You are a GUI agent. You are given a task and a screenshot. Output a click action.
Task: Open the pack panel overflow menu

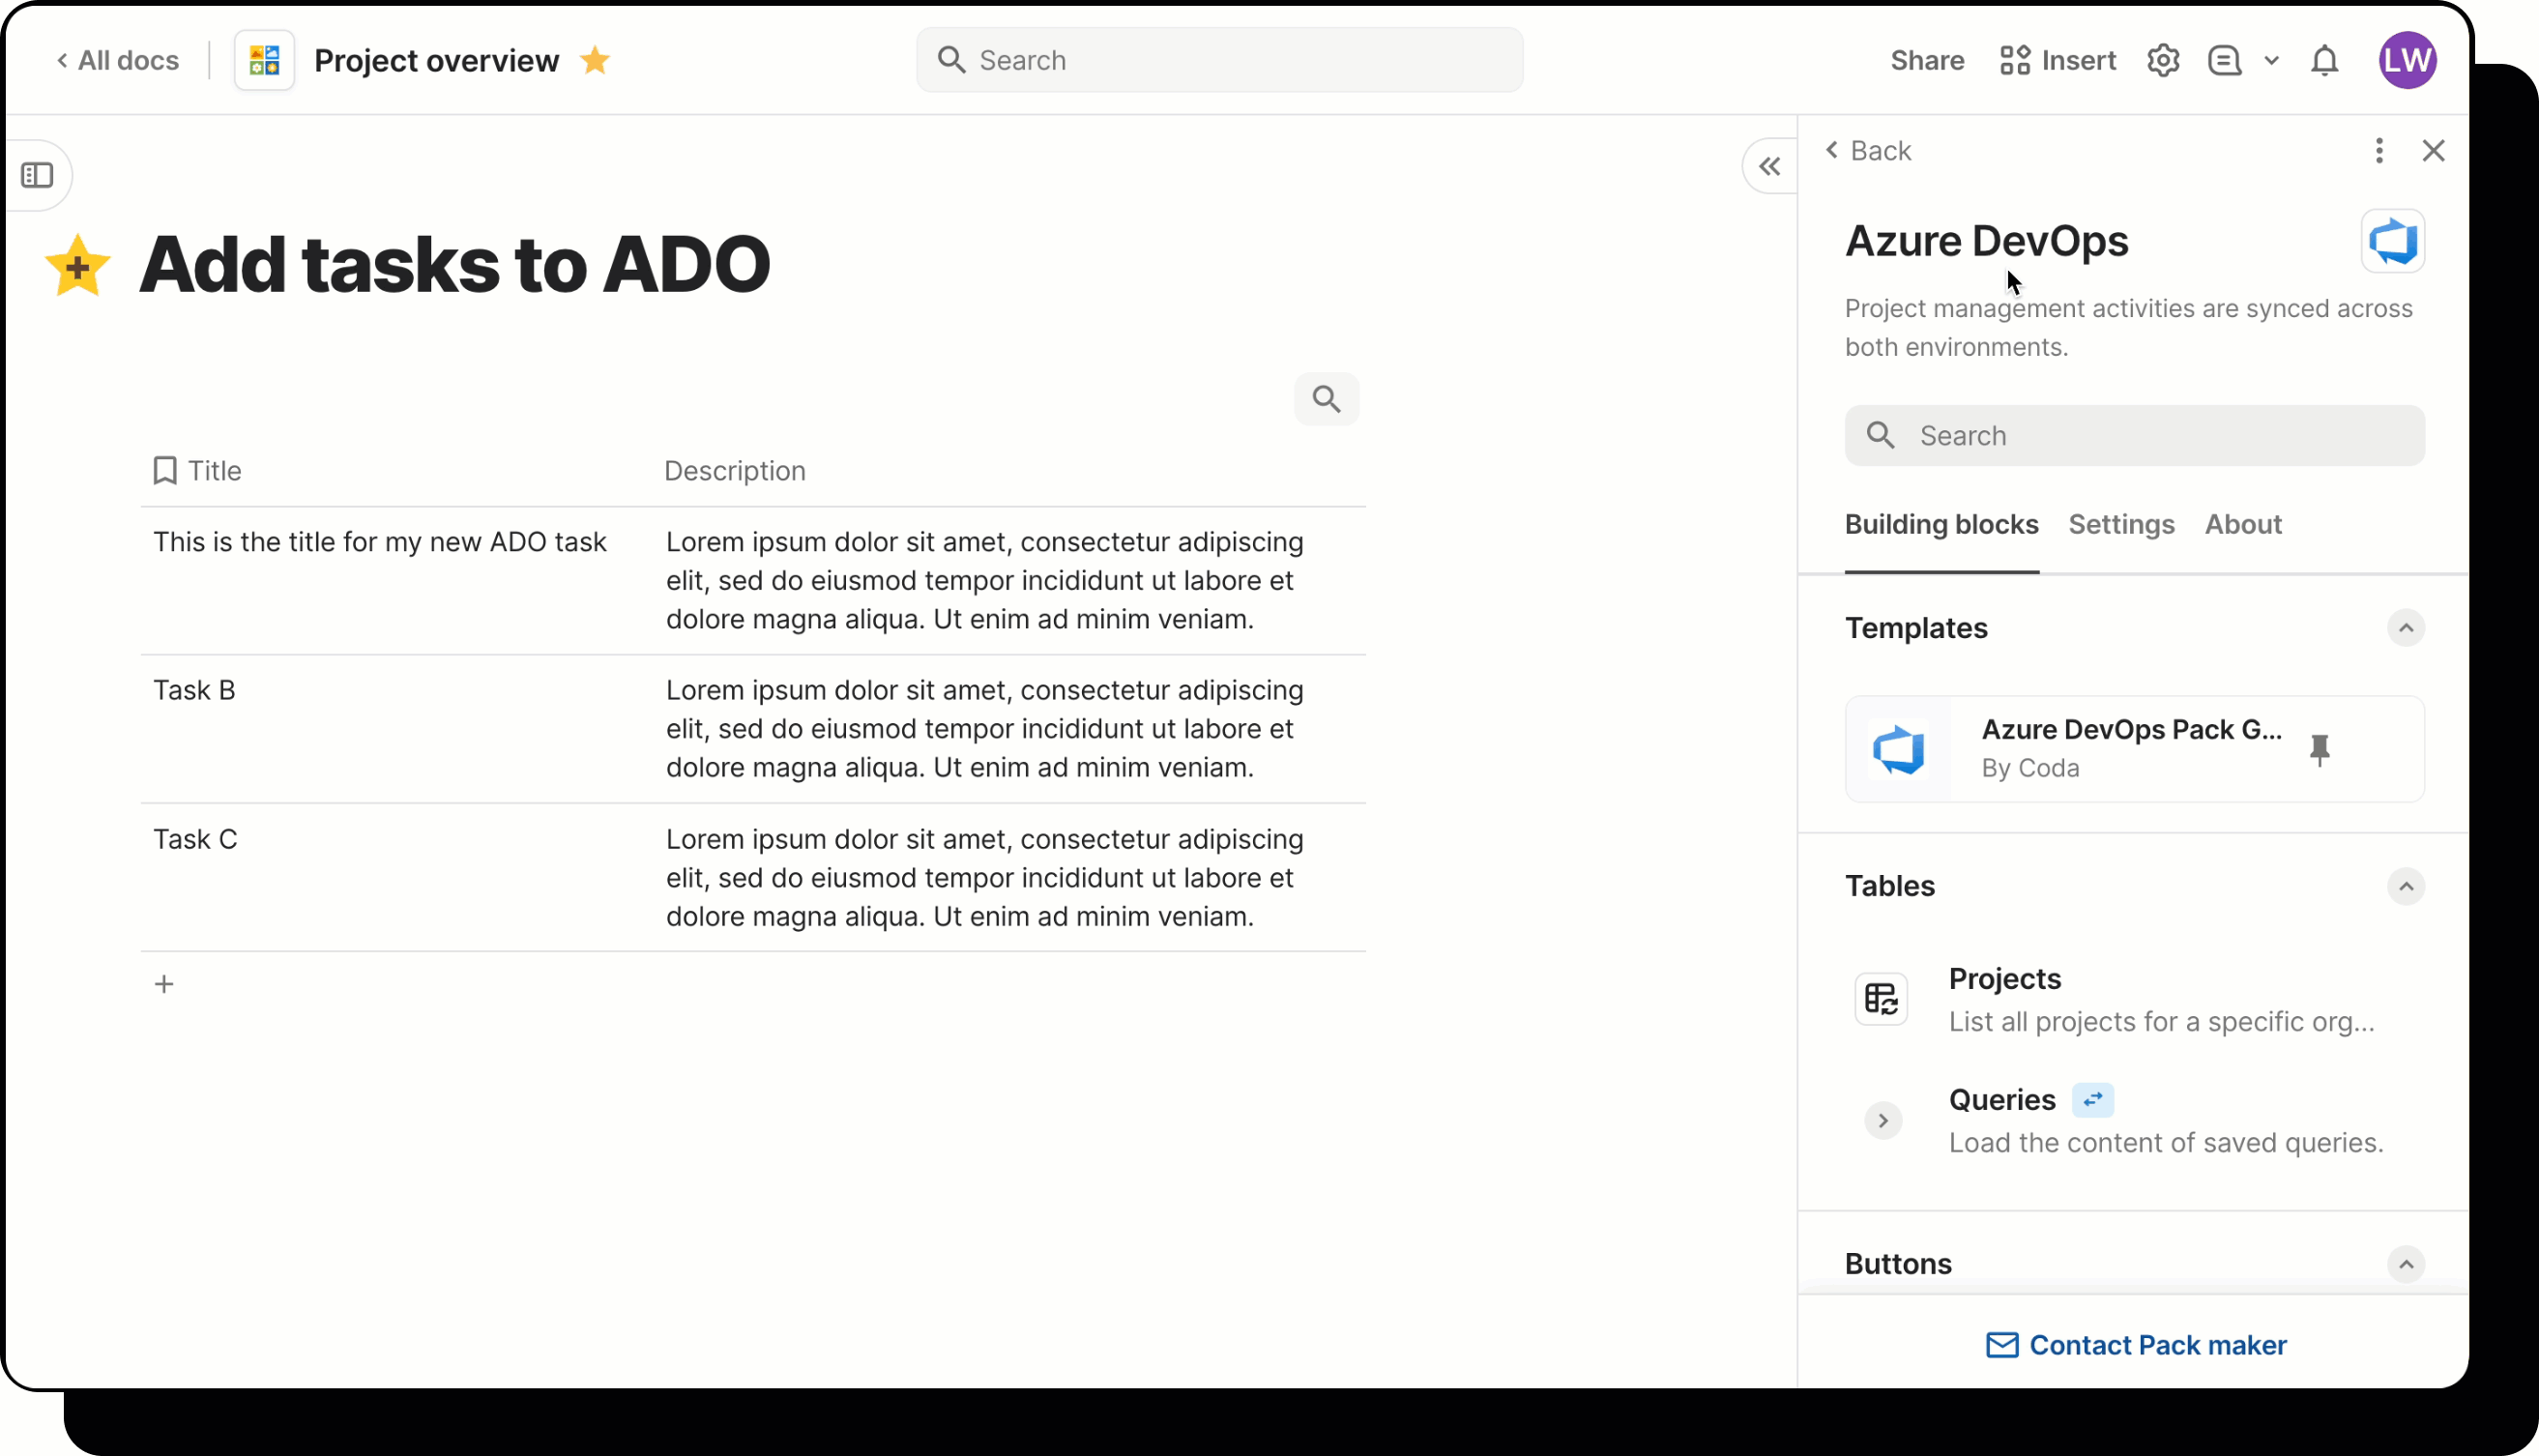point(2379,150)
